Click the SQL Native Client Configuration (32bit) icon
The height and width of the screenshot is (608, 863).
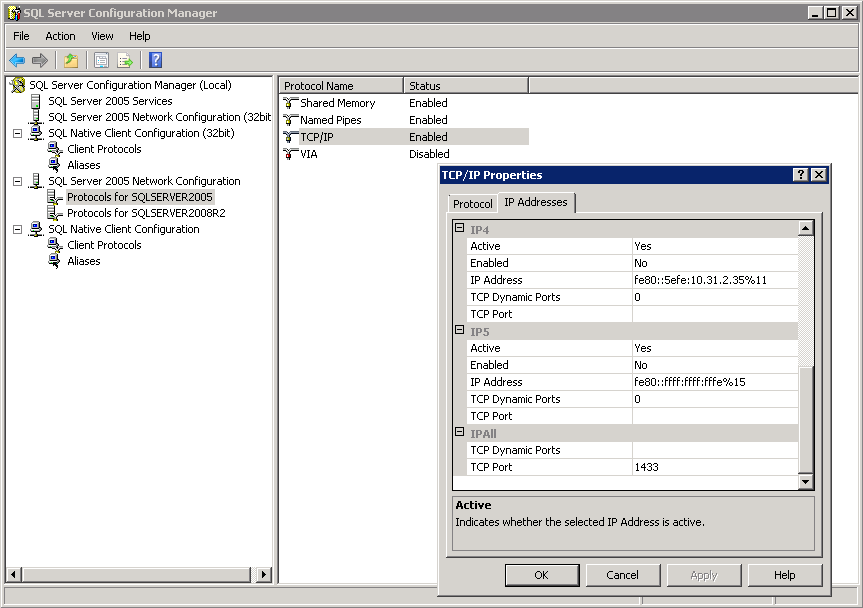(36, 133)
